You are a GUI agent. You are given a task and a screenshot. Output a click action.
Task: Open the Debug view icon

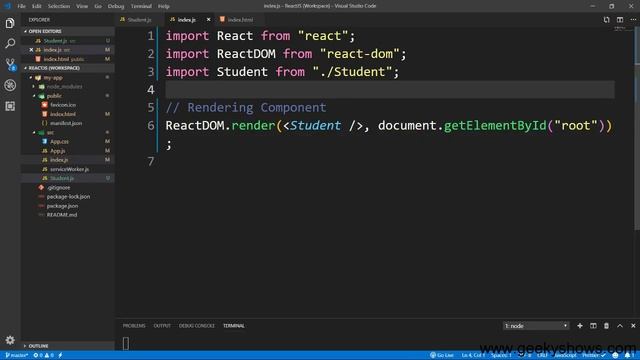tap(10, 85)
